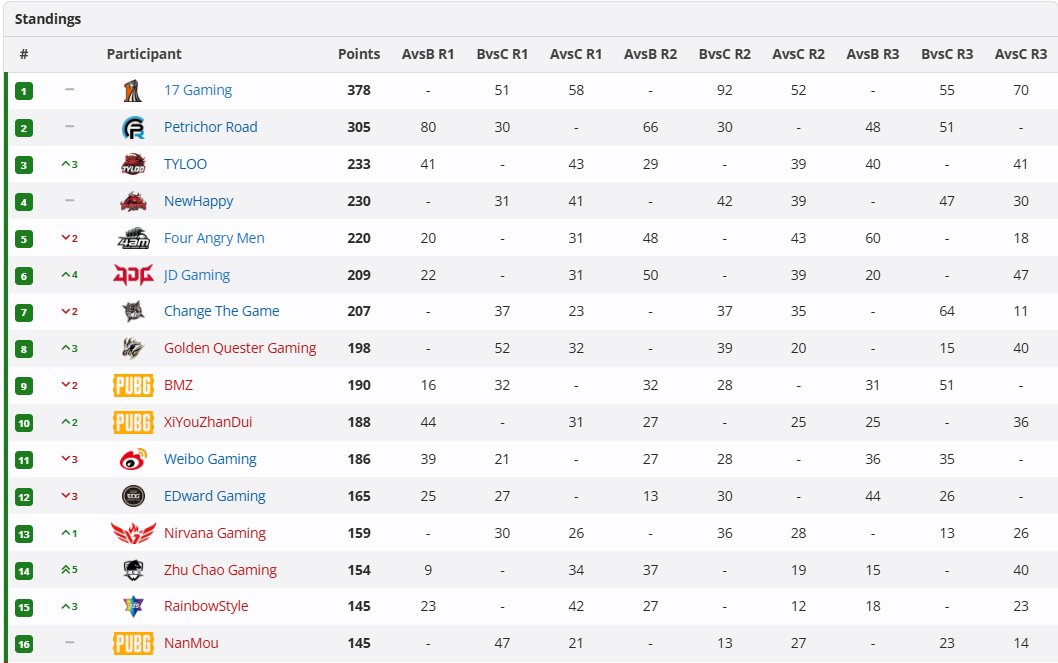This screenshot has width=1058, height=663.
Task: Click Petrichor Road's 305 points value
Action: point(359,127)
